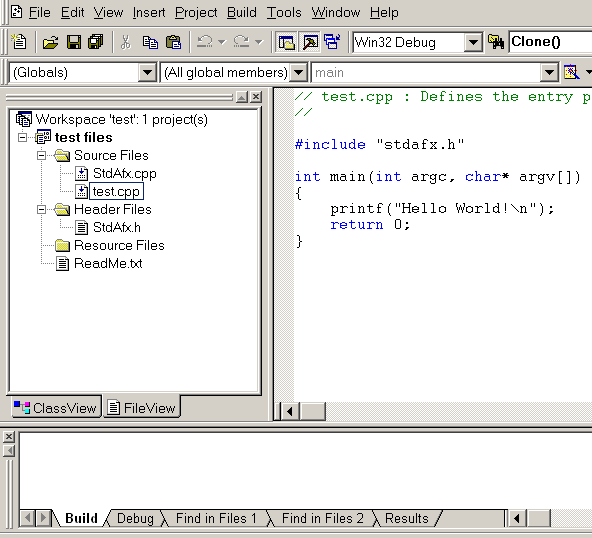Collapse the Header Files folder
This screenshot has width=592, height=538.
coord(42,210)
